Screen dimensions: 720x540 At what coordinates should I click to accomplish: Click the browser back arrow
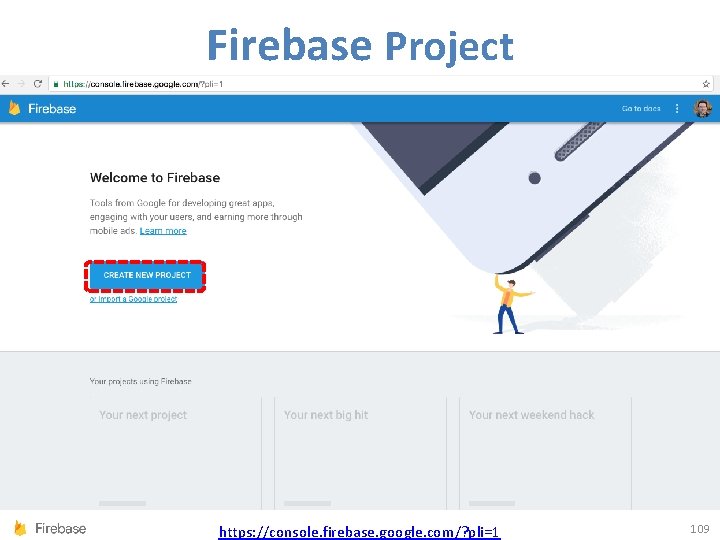(x=6, y=84)
